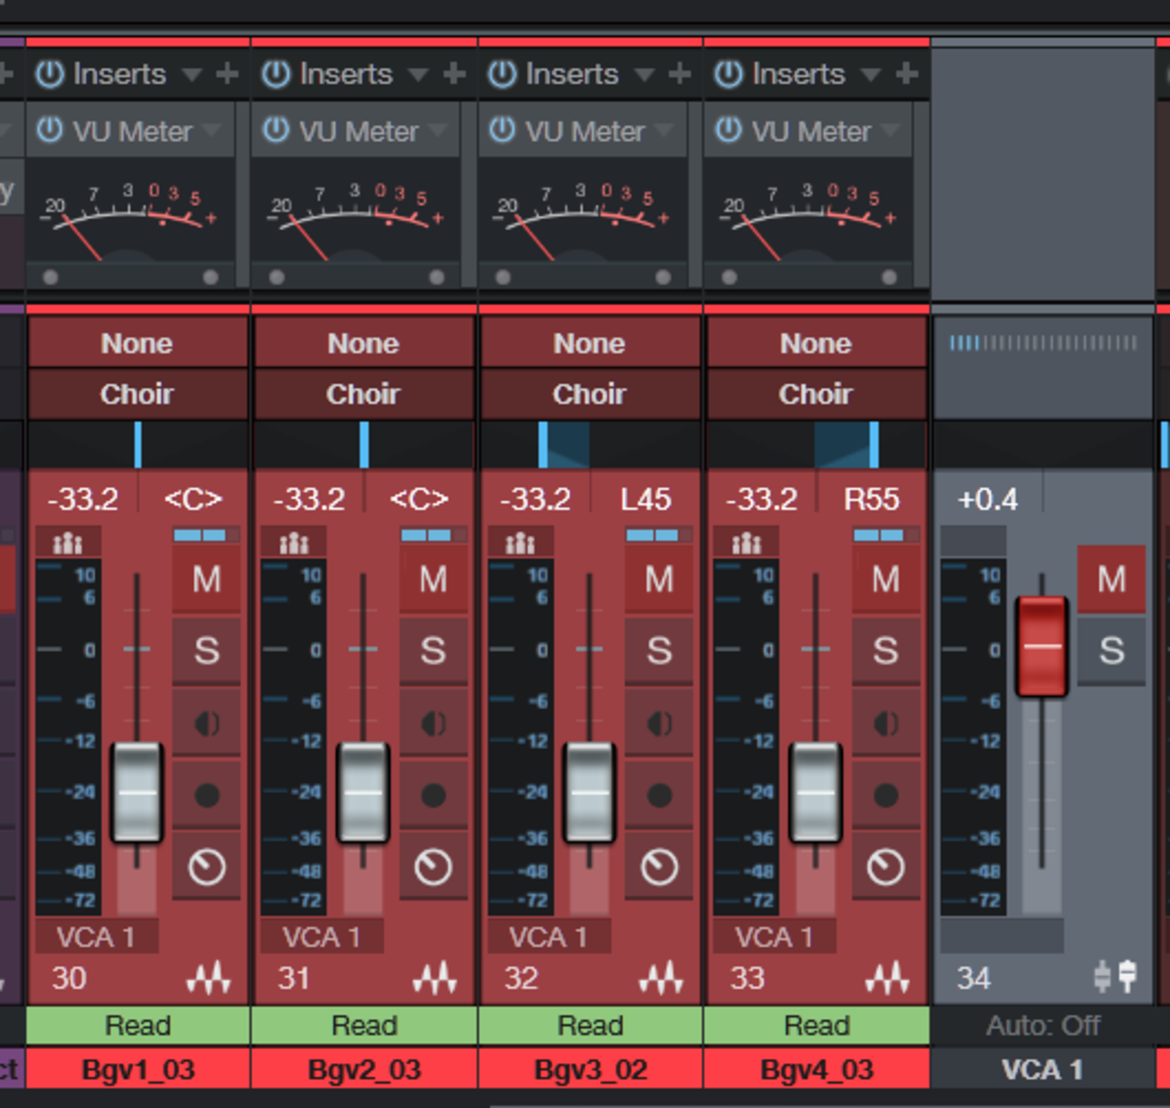Open VCA 1 assignment on channel 31
This screenshot has height=1108, width=1170.
point(322,936)
